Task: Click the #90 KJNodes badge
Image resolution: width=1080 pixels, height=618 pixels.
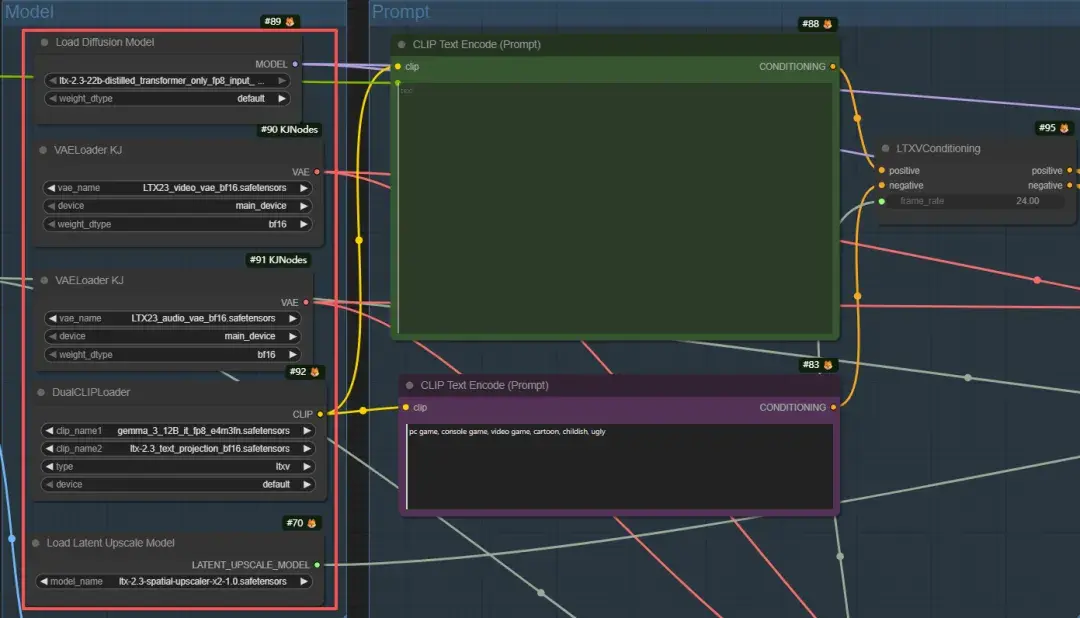Action: coord(289,129)
